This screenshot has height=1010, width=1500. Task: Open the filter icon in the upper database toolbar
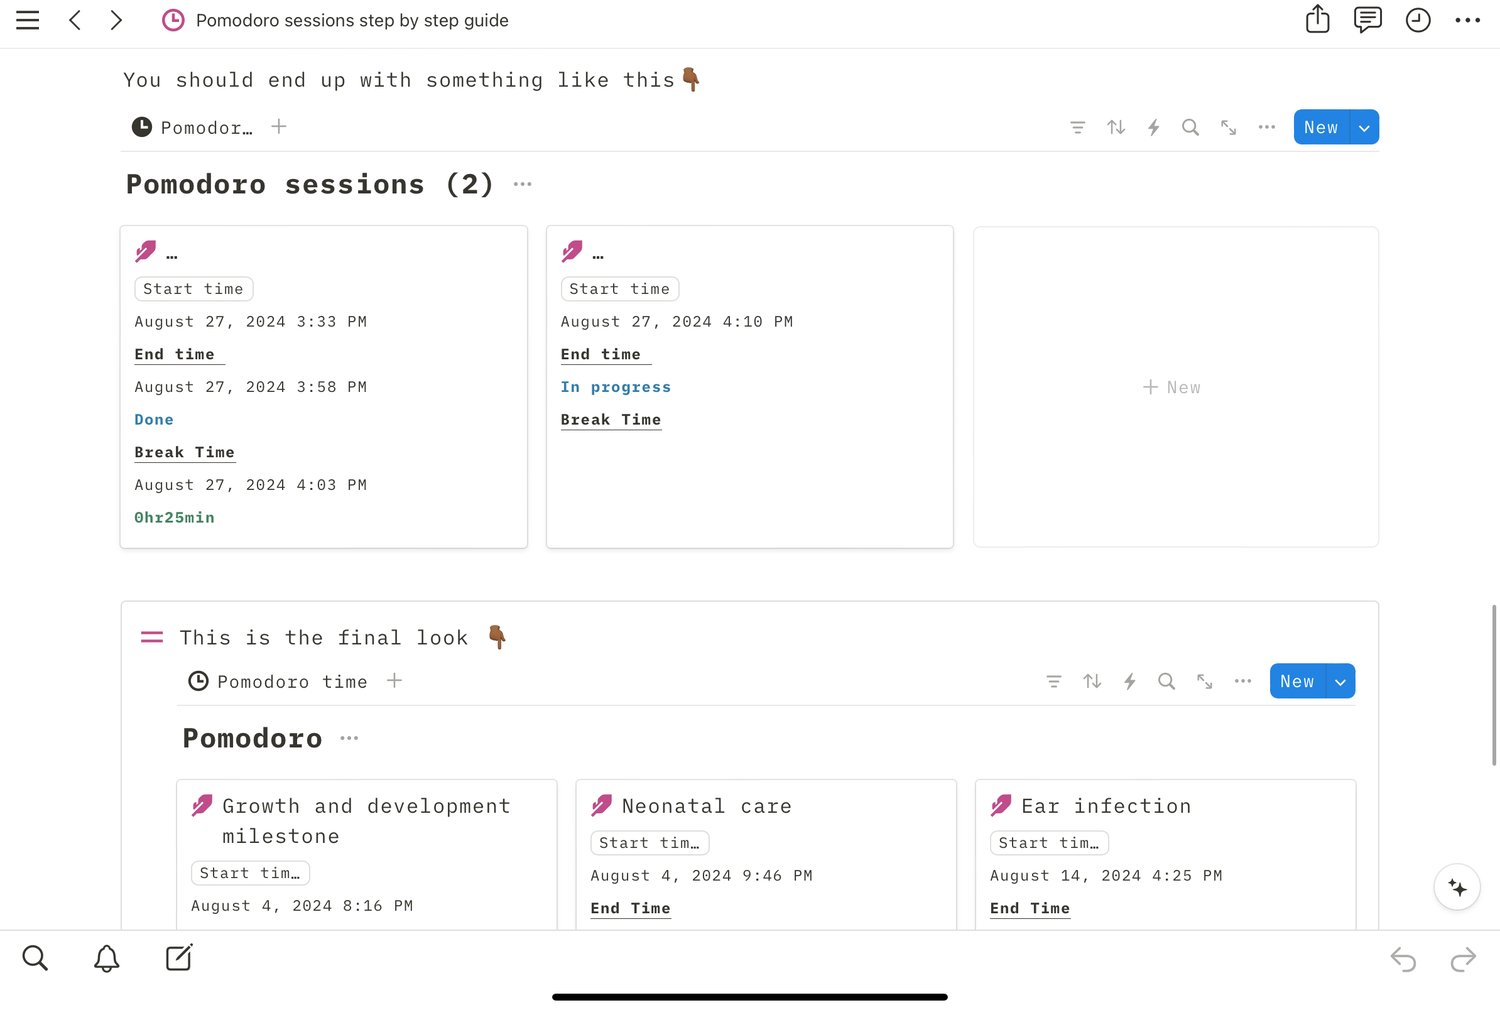[x=1077, y=128]
